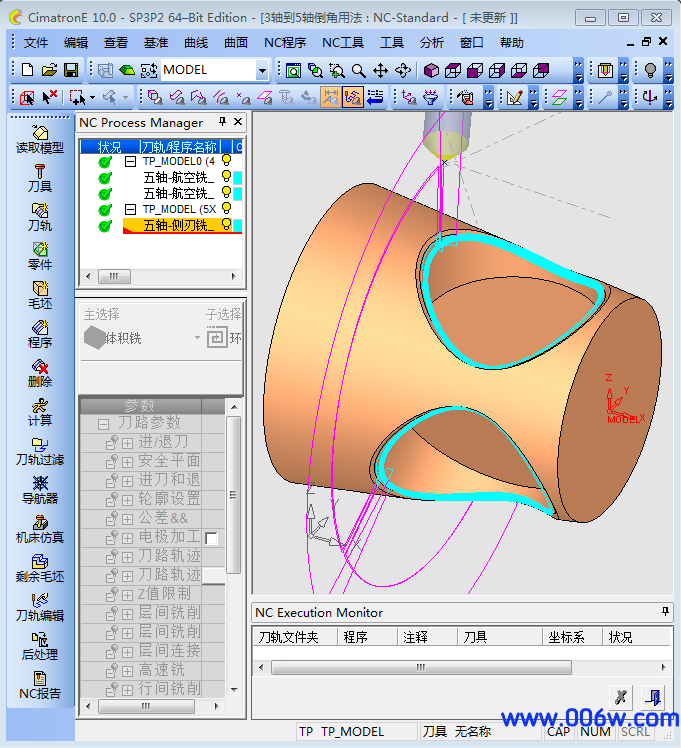The height and width of the screenshot is (748, 681).
Task: Click the 读取模型 sidebar icon
Action: [40, 140]
